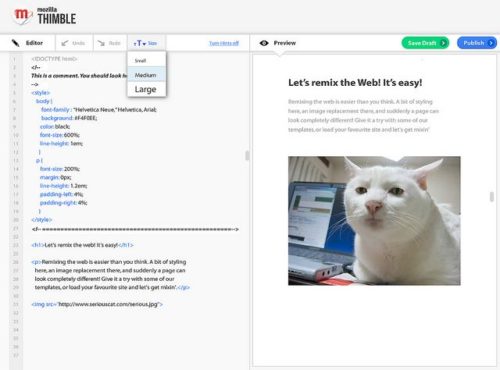
Task: Click the preview heading 'Let's remix the Web!'
Action: [x=355, y=82]
